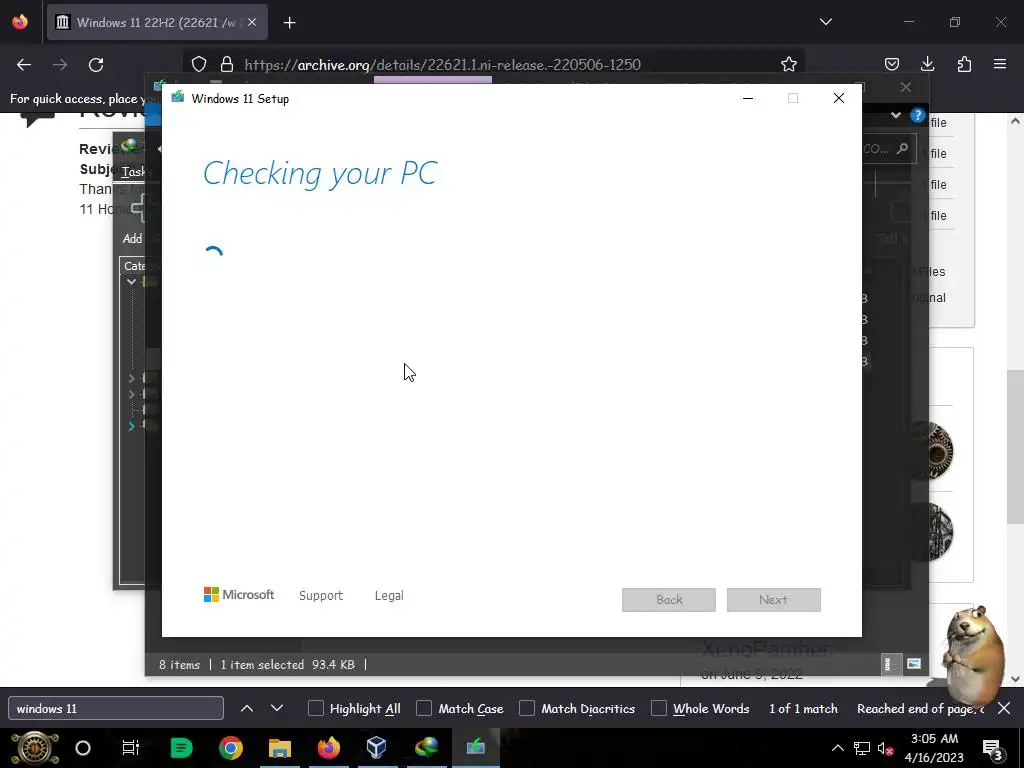This screenshot has width=1024, height=768.
Task: List all tabs dropdown arrow
Action: coord(826,22)
